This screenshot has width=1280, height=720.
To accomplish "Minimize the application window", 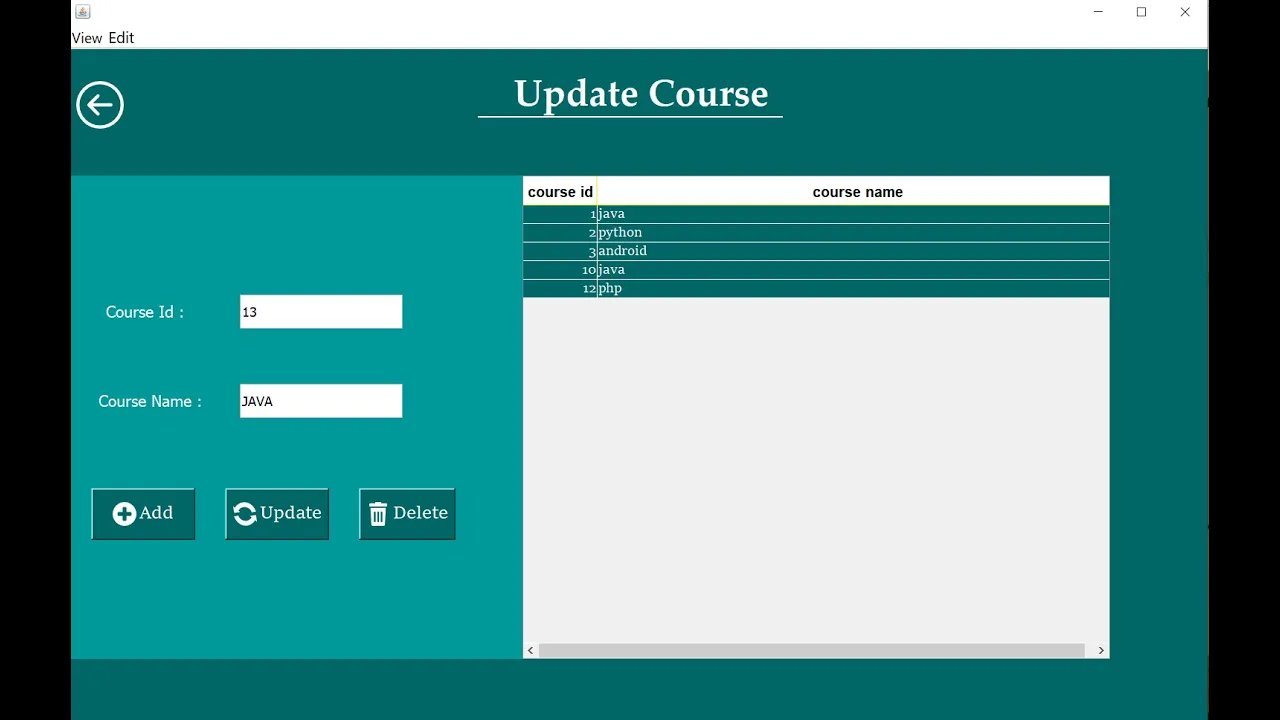I will (1098, 12).
